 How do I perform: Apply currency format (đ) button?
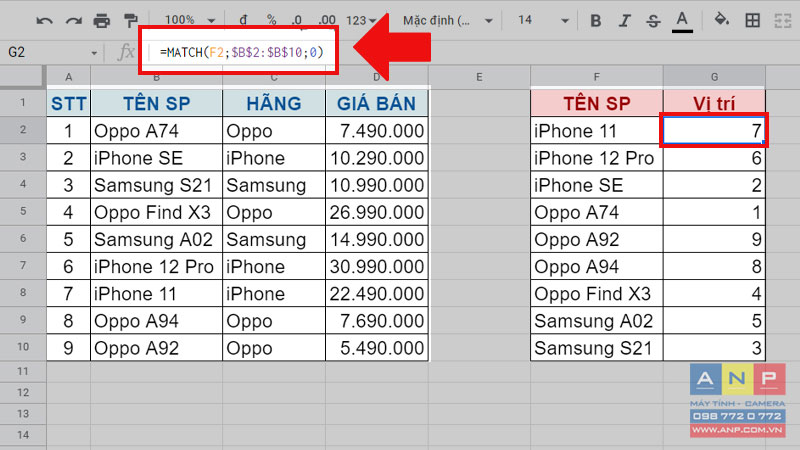pos(243,20)
